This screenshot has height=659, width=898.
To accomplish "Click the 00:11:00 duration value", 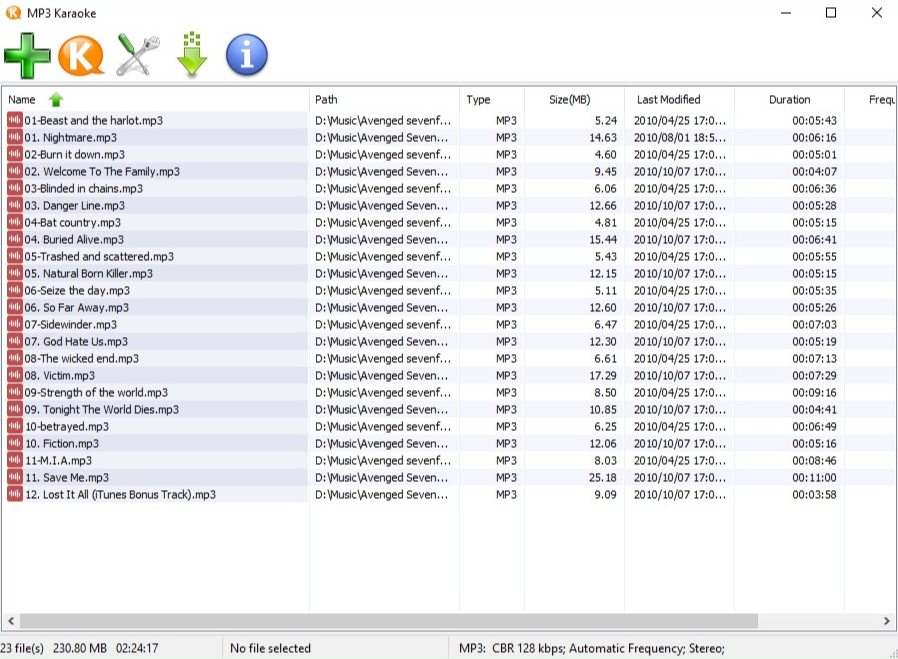I will tap(814, 477).
